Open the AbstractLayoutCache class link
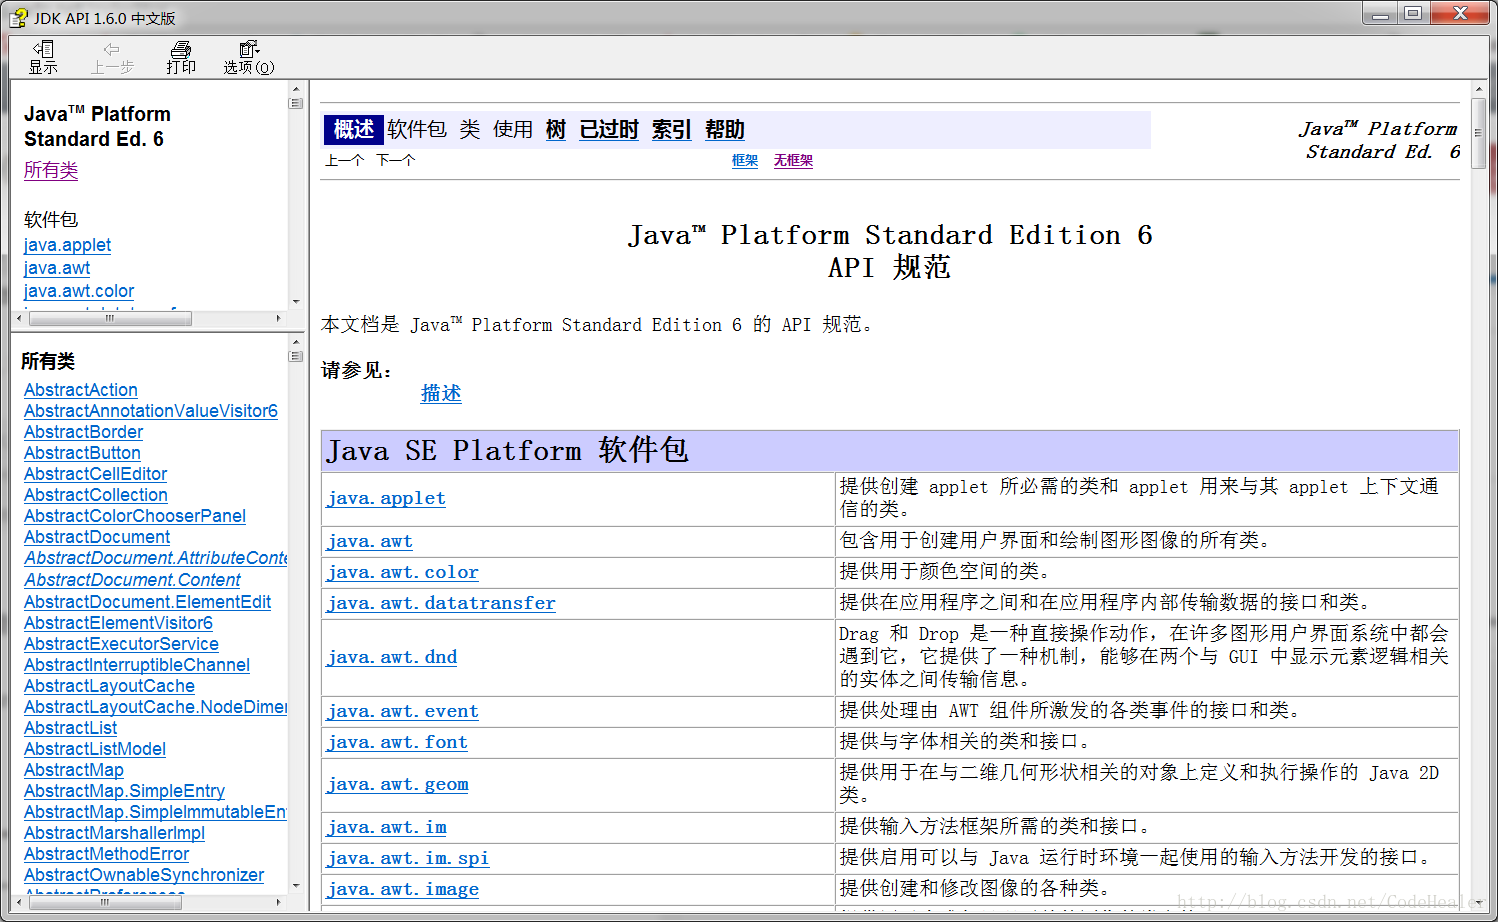1498x922 pixels. (x=109, y=686)
